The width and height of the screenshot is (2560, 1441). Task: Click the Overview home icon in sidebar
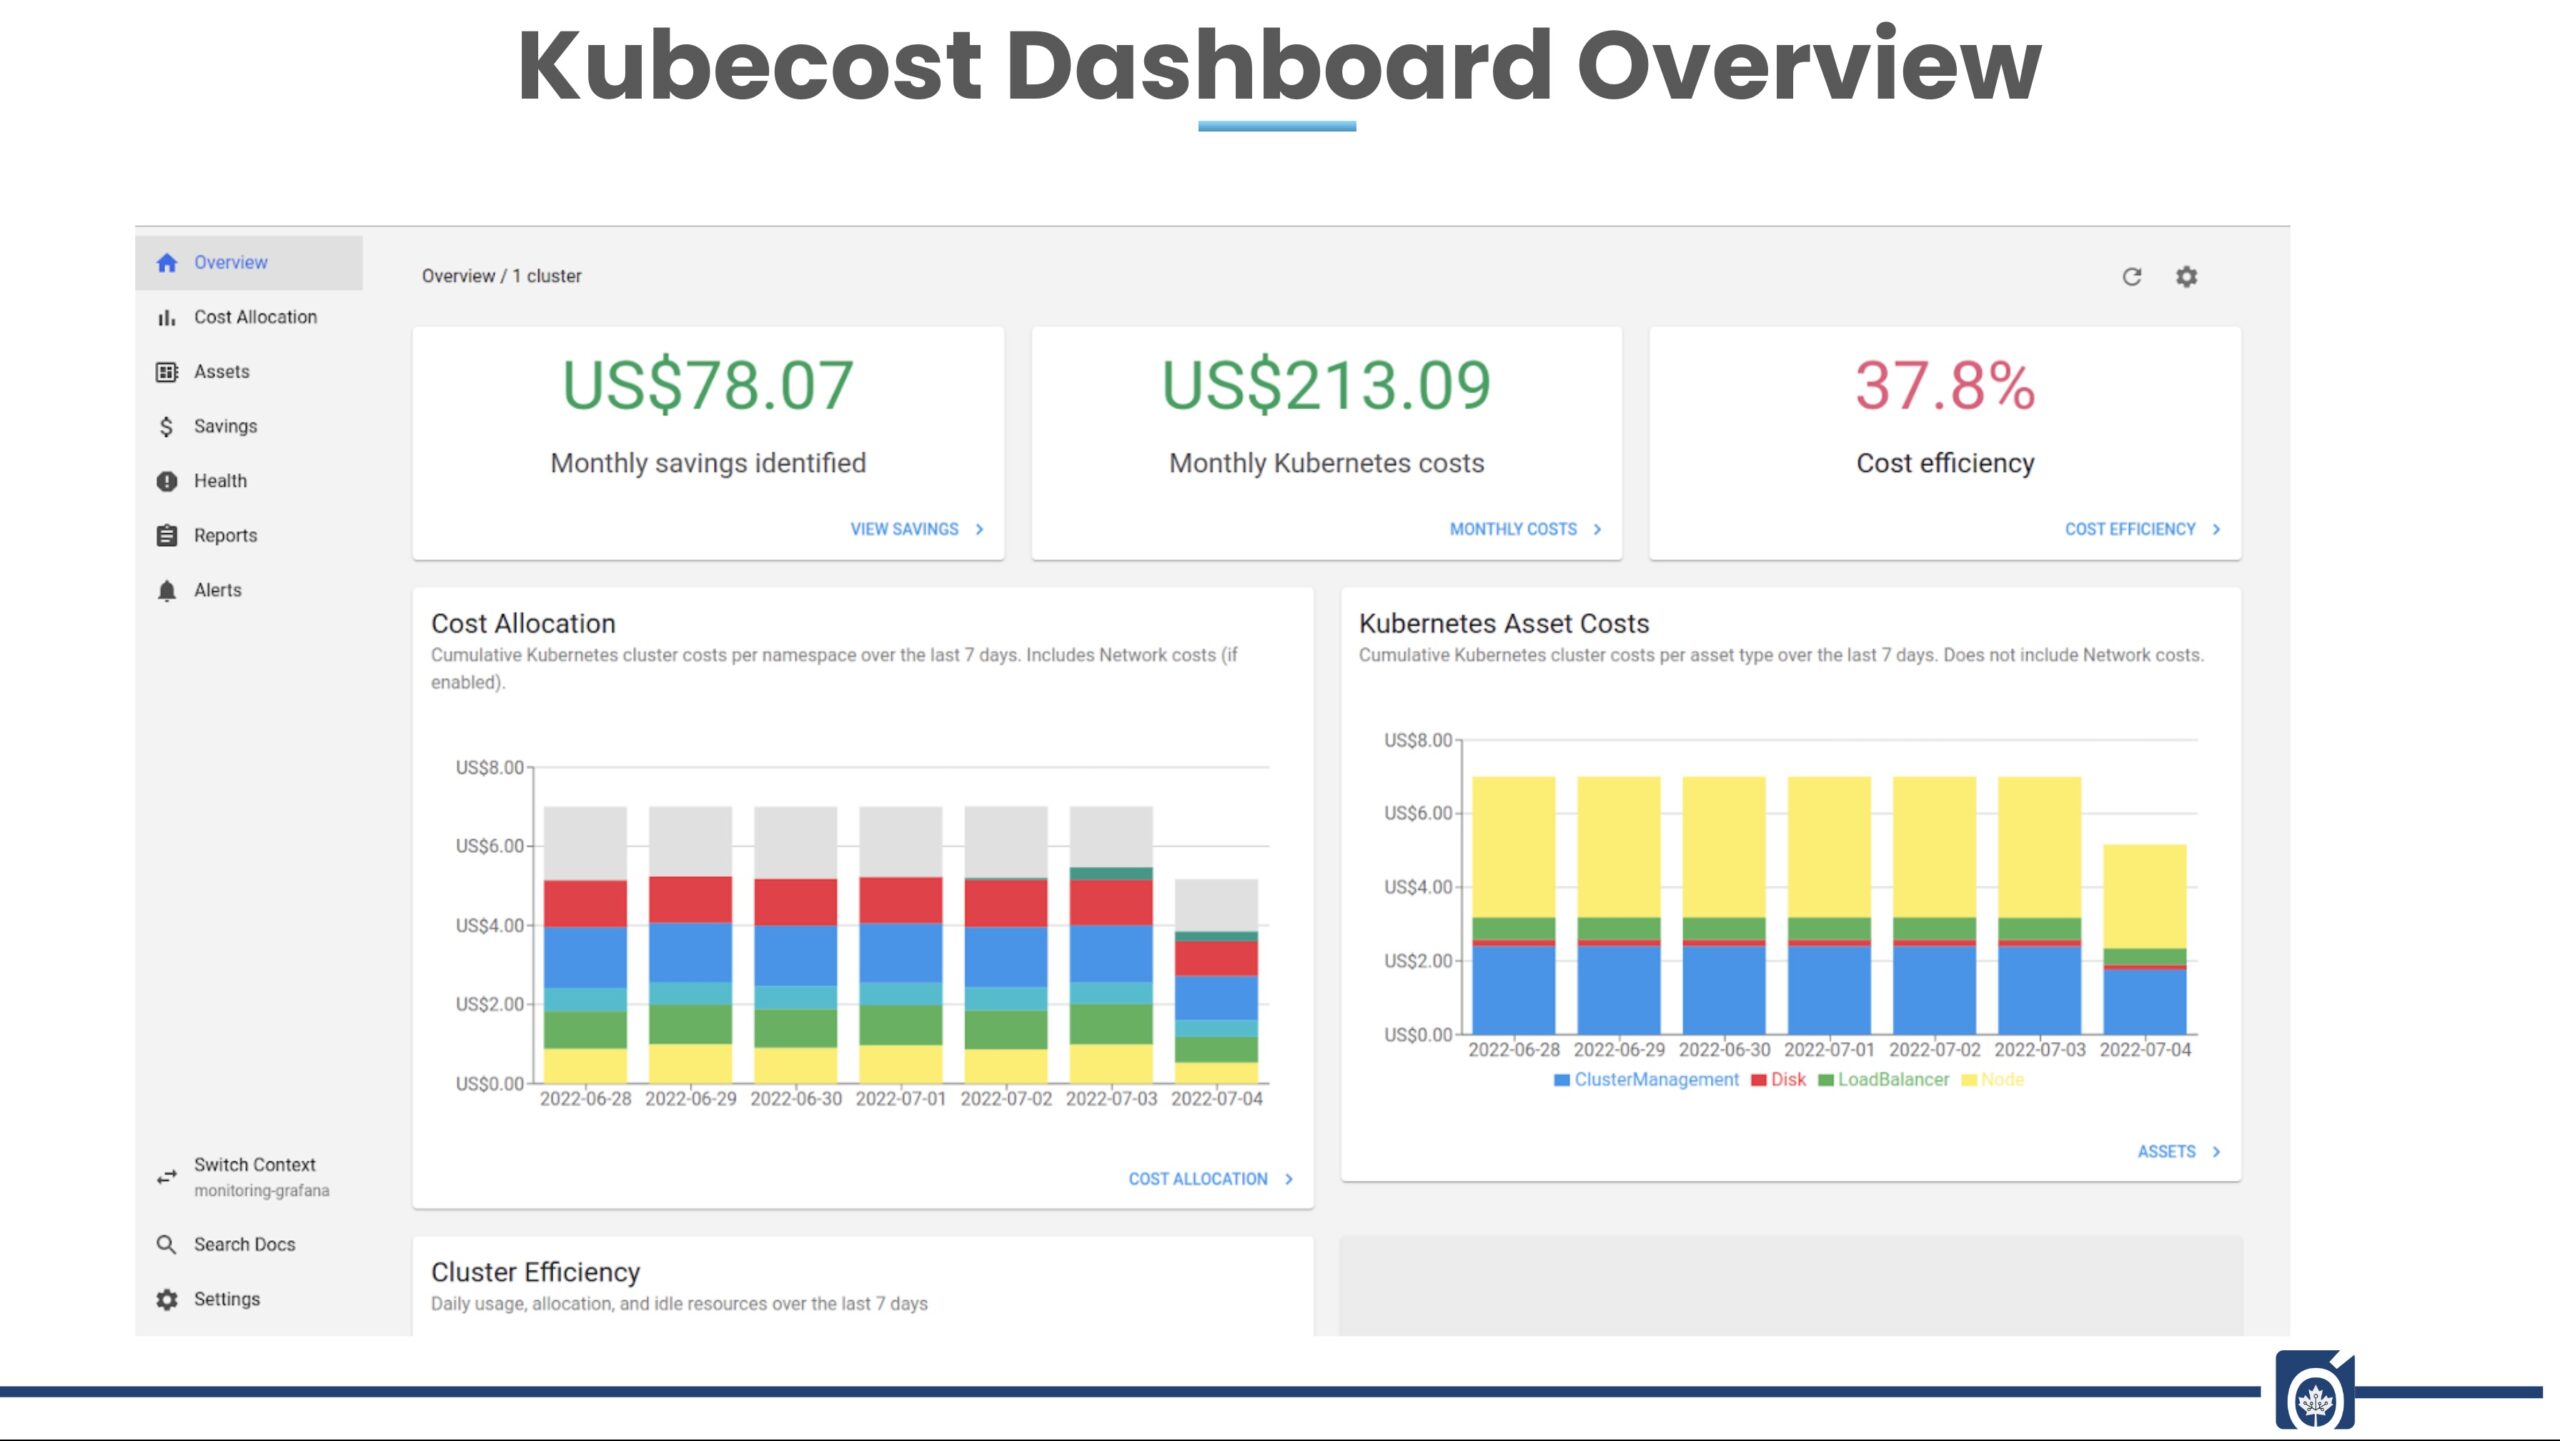[167, 263]
